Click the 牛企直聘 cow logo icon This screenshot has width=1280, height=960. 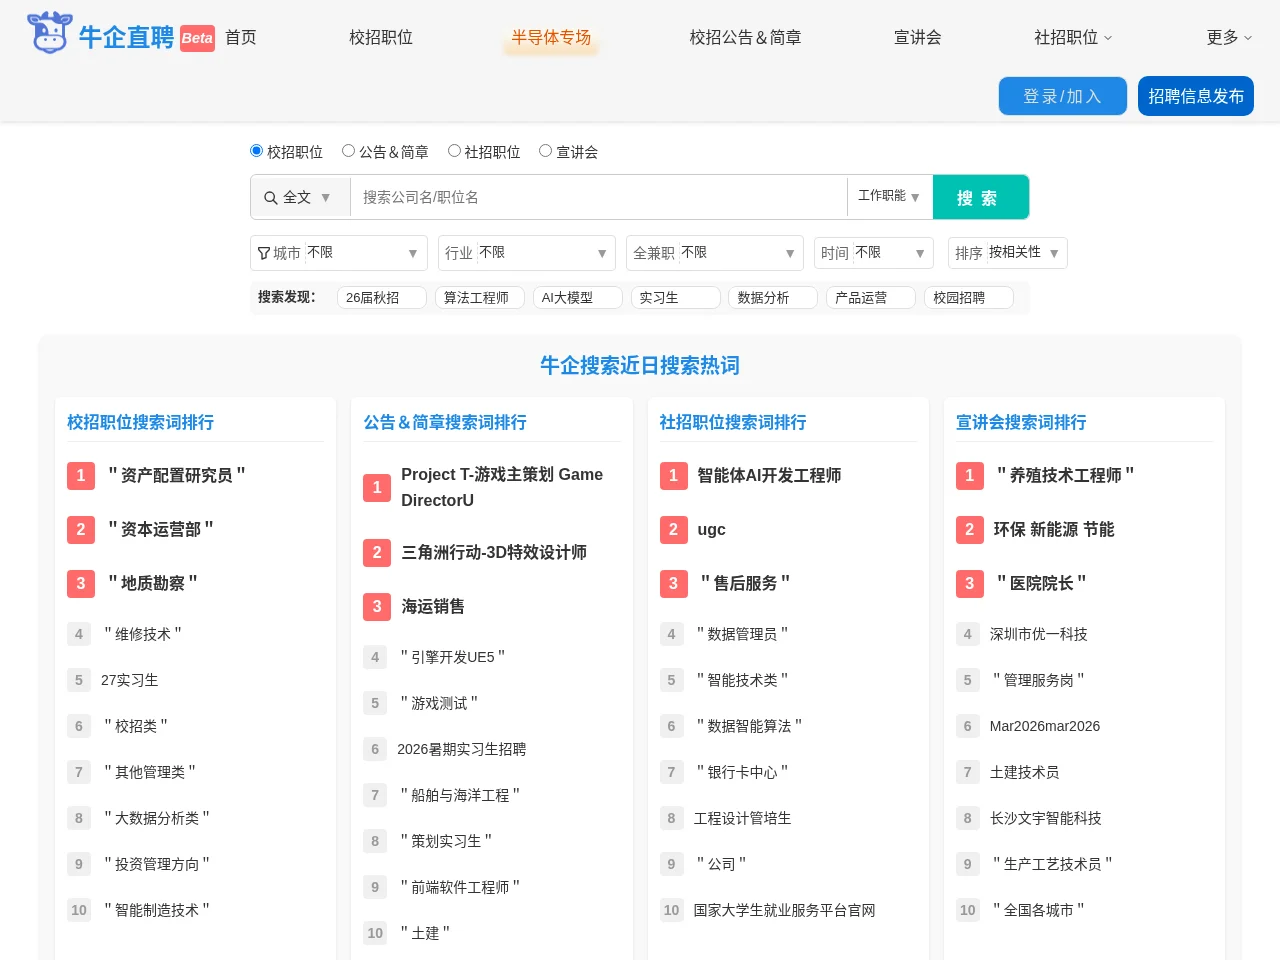(50, 34)
